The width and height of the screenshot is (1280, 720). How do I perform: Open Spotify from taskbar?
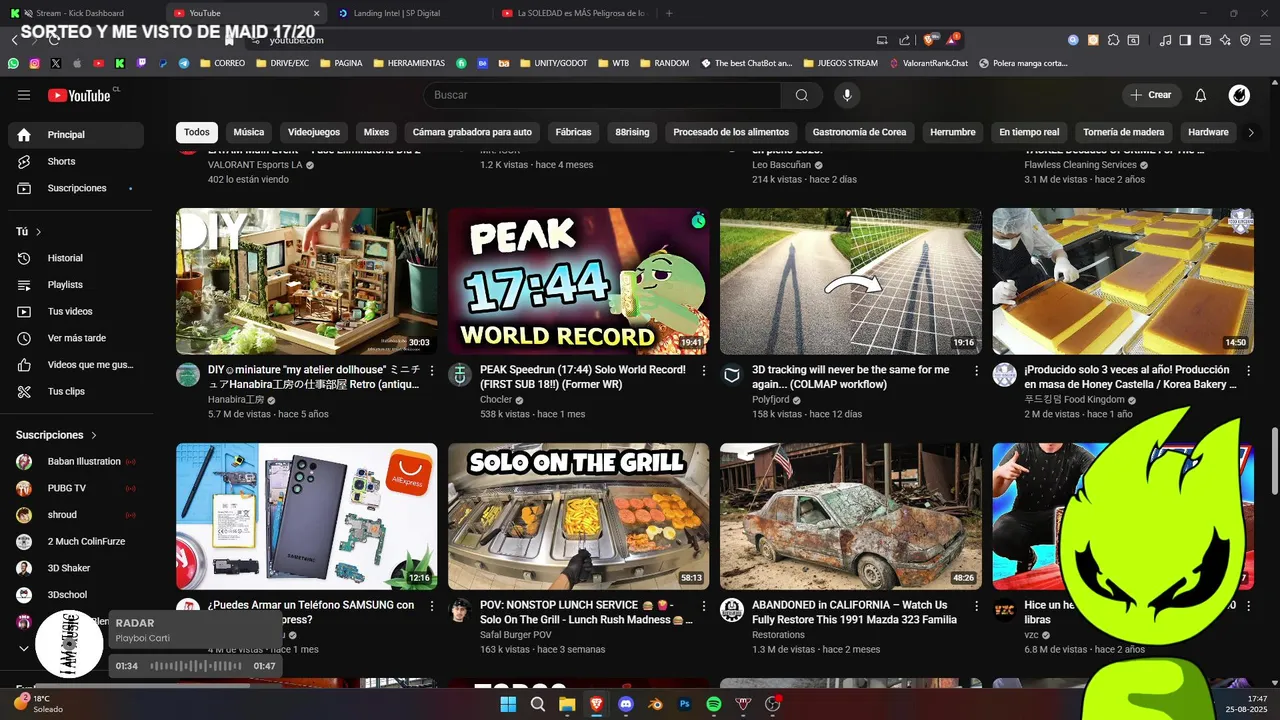point(714,704)
